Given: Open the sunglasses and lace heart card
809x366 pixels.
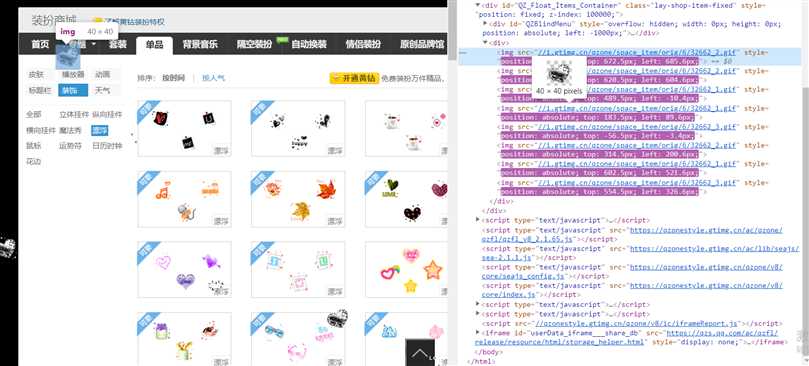Looking at the screenshot, I should pos(298,339).
